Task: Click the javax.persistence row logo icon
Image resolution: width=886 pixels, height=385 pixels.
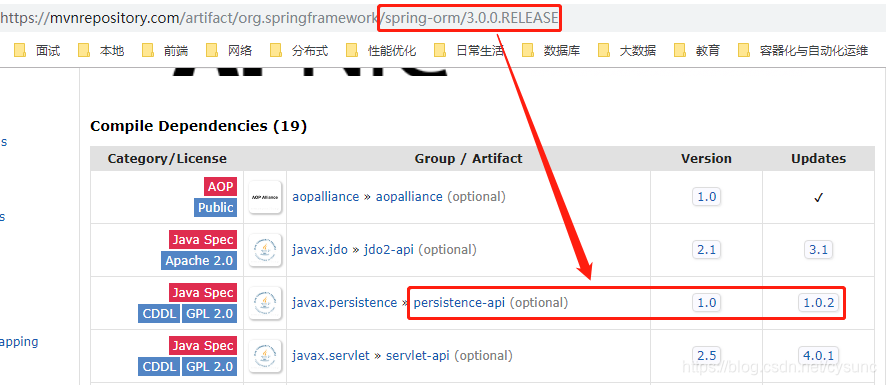Action: (265, 303)
